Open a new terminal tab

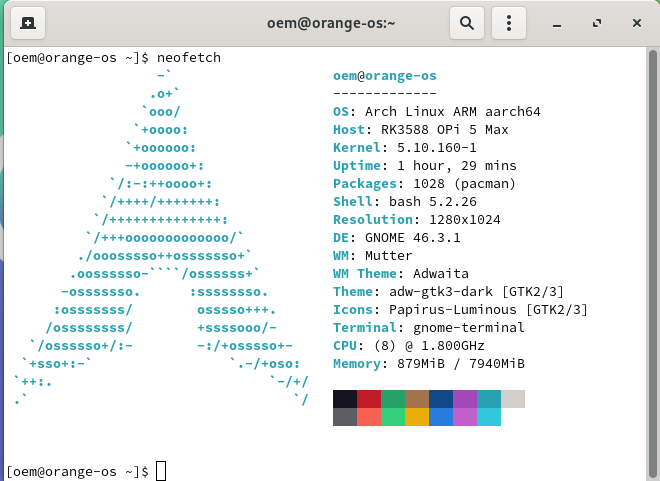click(28, 23)
